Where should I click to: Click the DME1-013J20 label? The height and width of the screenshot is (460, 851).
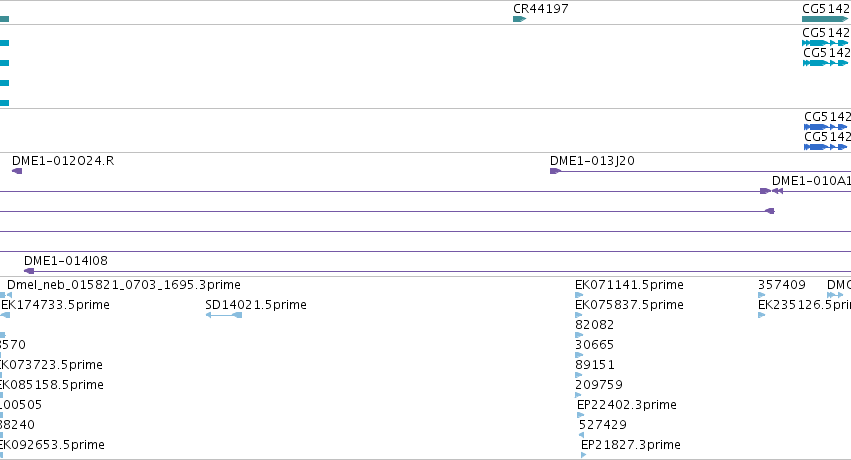592,161
